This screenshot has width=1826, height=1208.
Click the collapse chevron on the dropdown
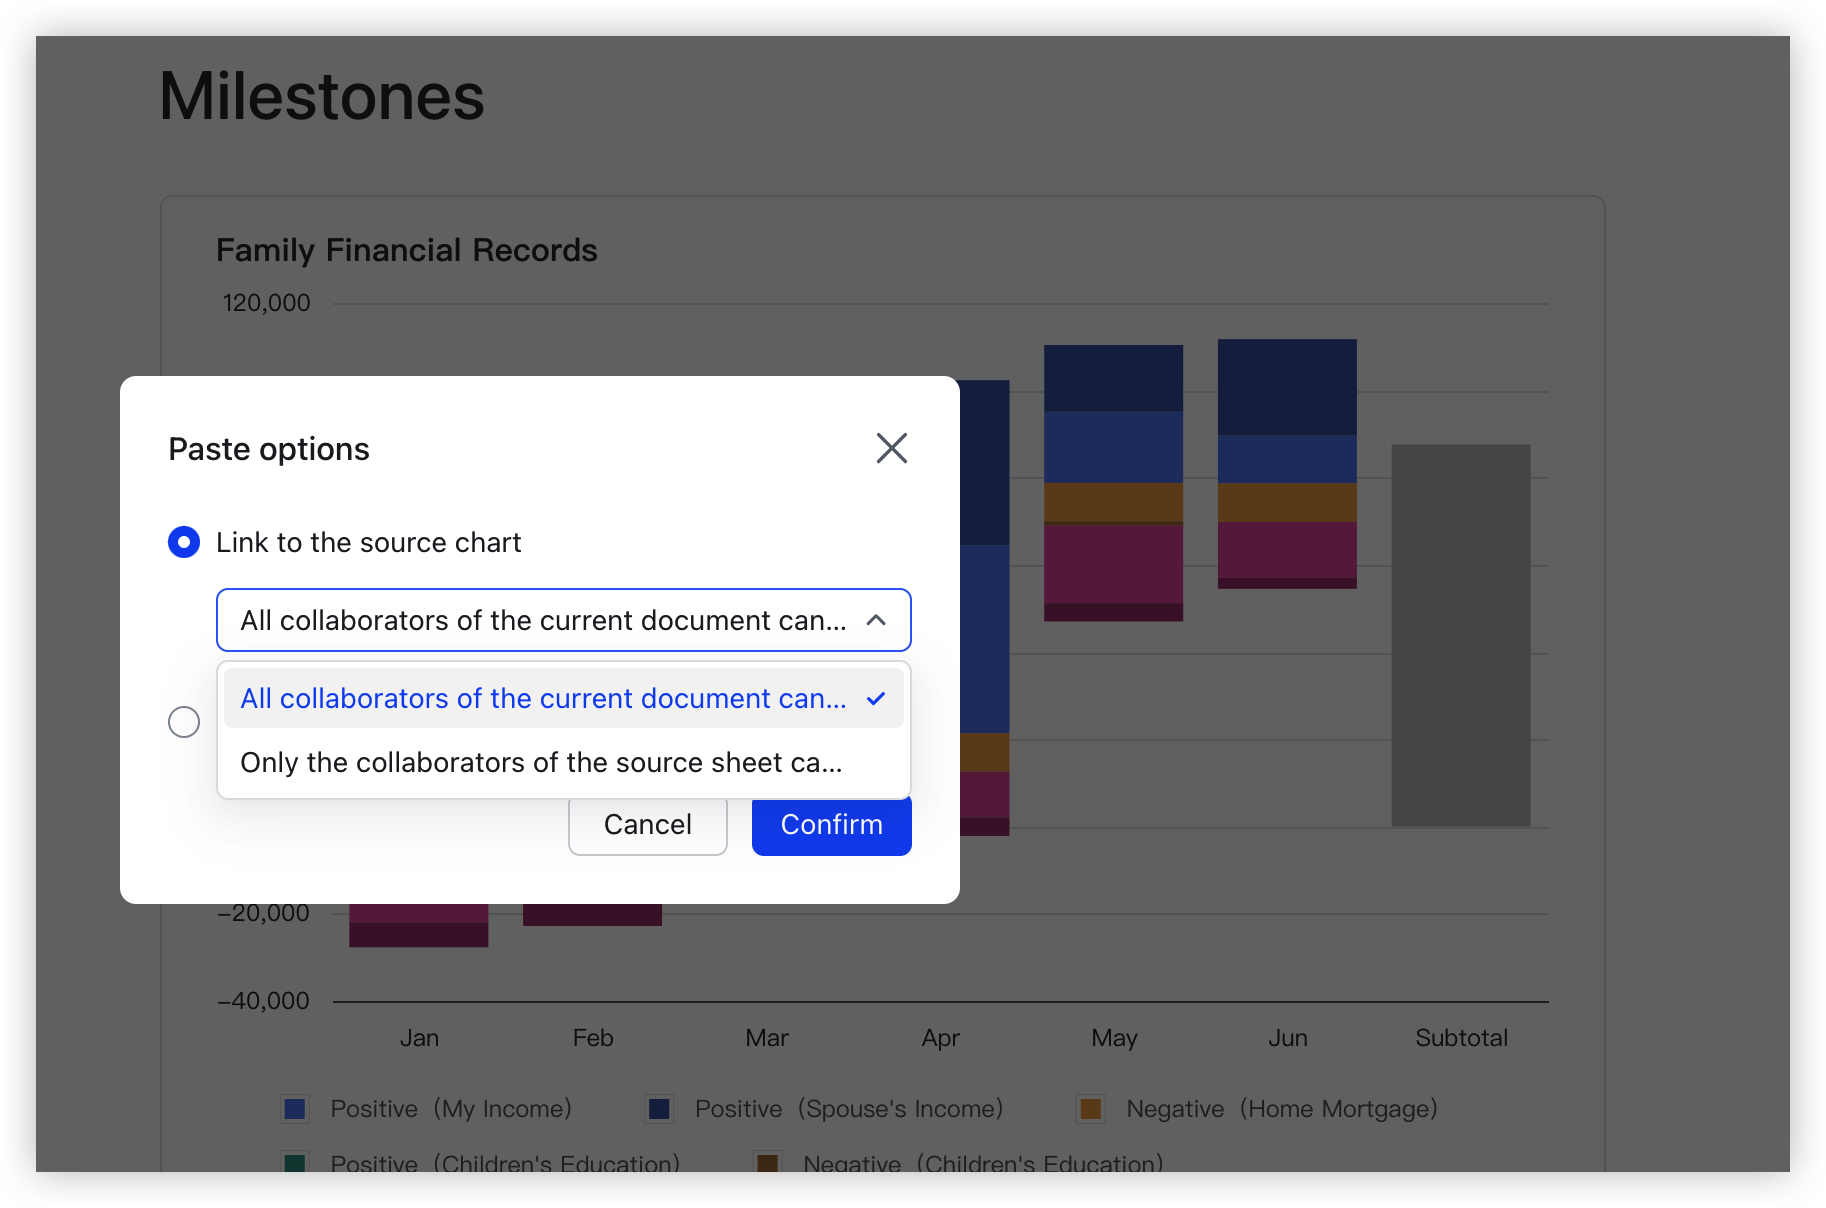[x=877, y=620]
